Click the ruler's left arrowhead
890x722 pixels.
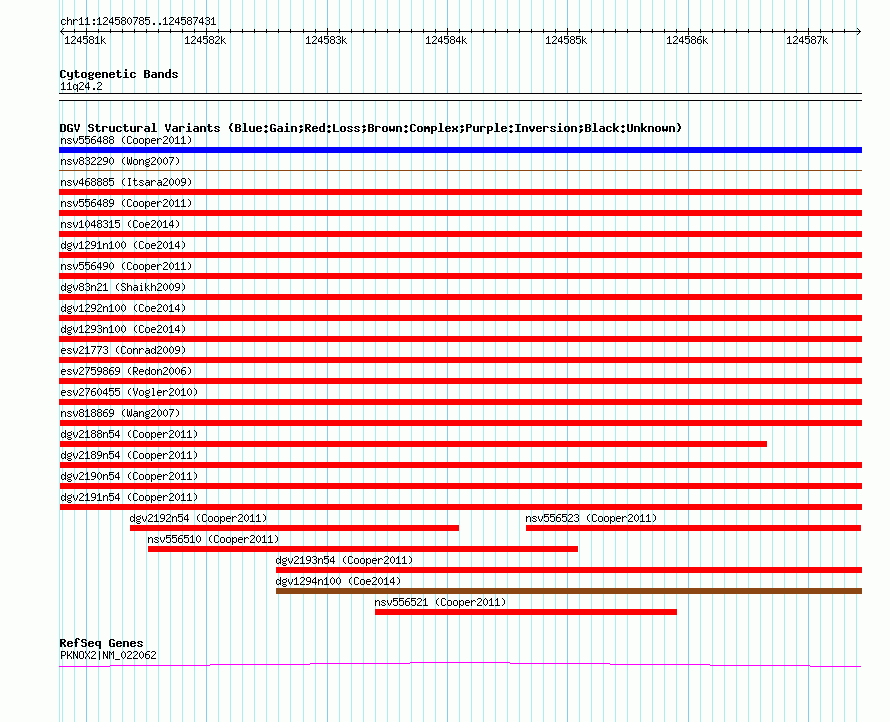click(62, 31)
